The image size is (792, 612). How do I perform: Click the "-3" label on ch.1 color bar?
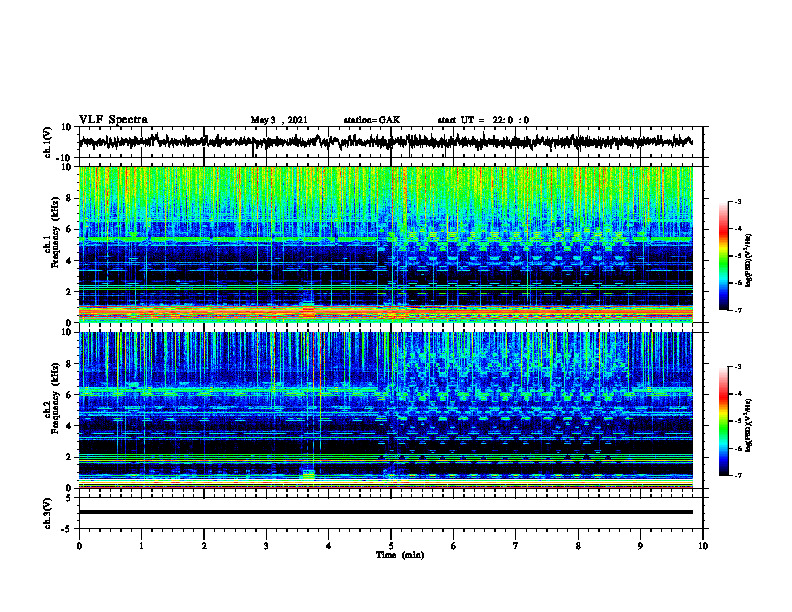(x=738, y=202)
